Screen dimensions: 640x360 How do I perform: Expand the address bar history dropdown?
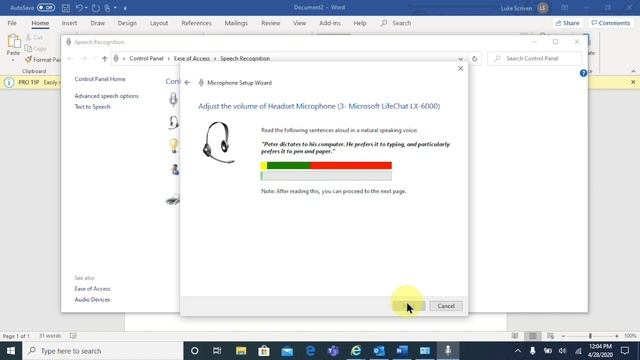pyautogui.click(x=460, y=59)
